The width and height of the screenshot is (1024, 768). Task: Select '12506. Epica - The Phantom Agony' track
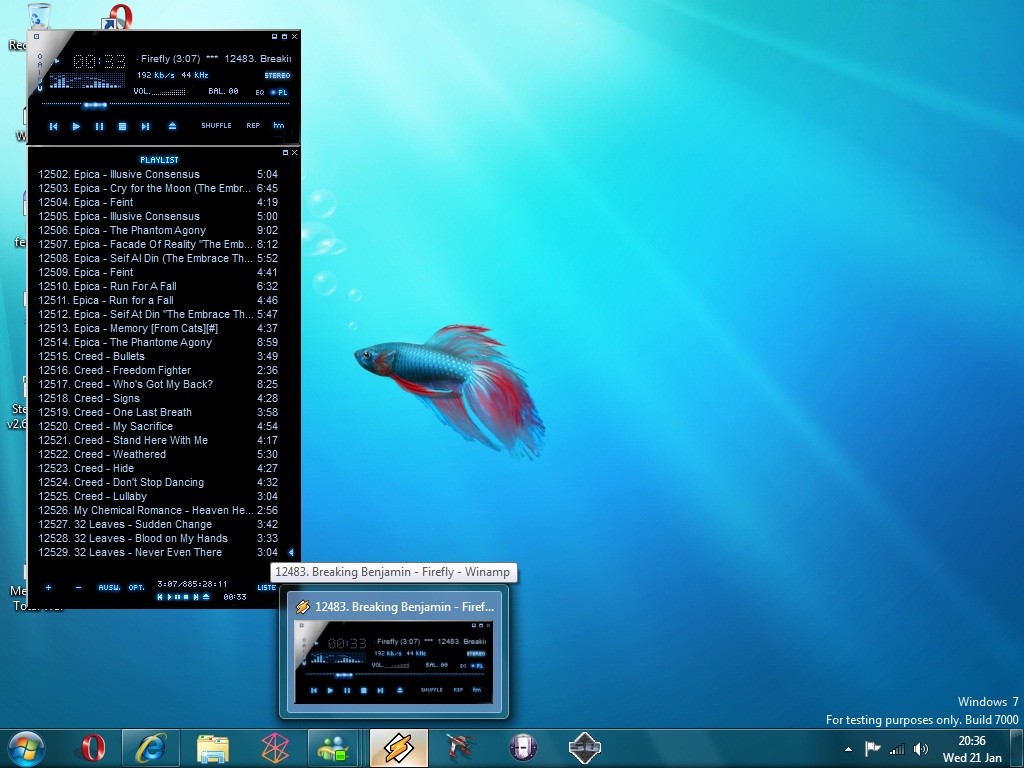[158, 231]
